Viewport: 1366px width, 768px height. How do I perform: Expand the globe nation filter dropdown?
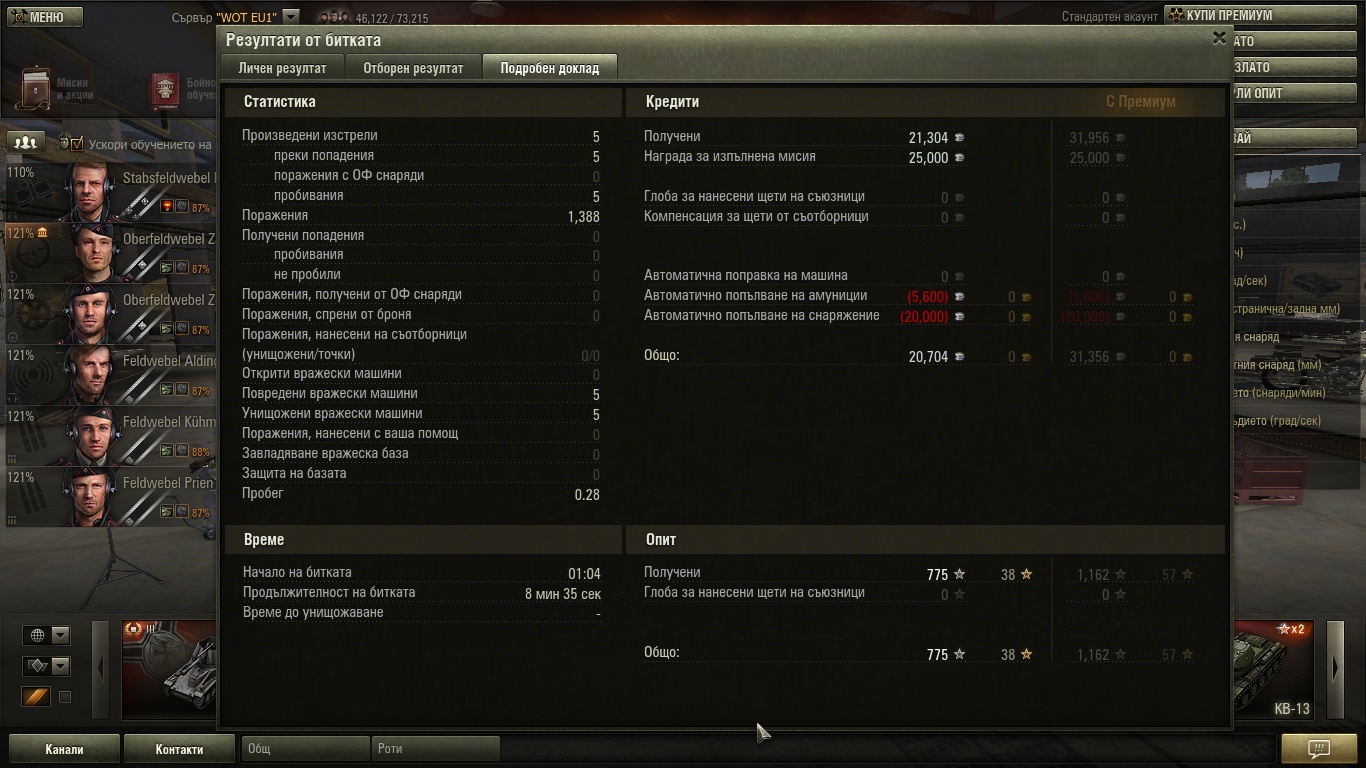[x=47, y=635]
